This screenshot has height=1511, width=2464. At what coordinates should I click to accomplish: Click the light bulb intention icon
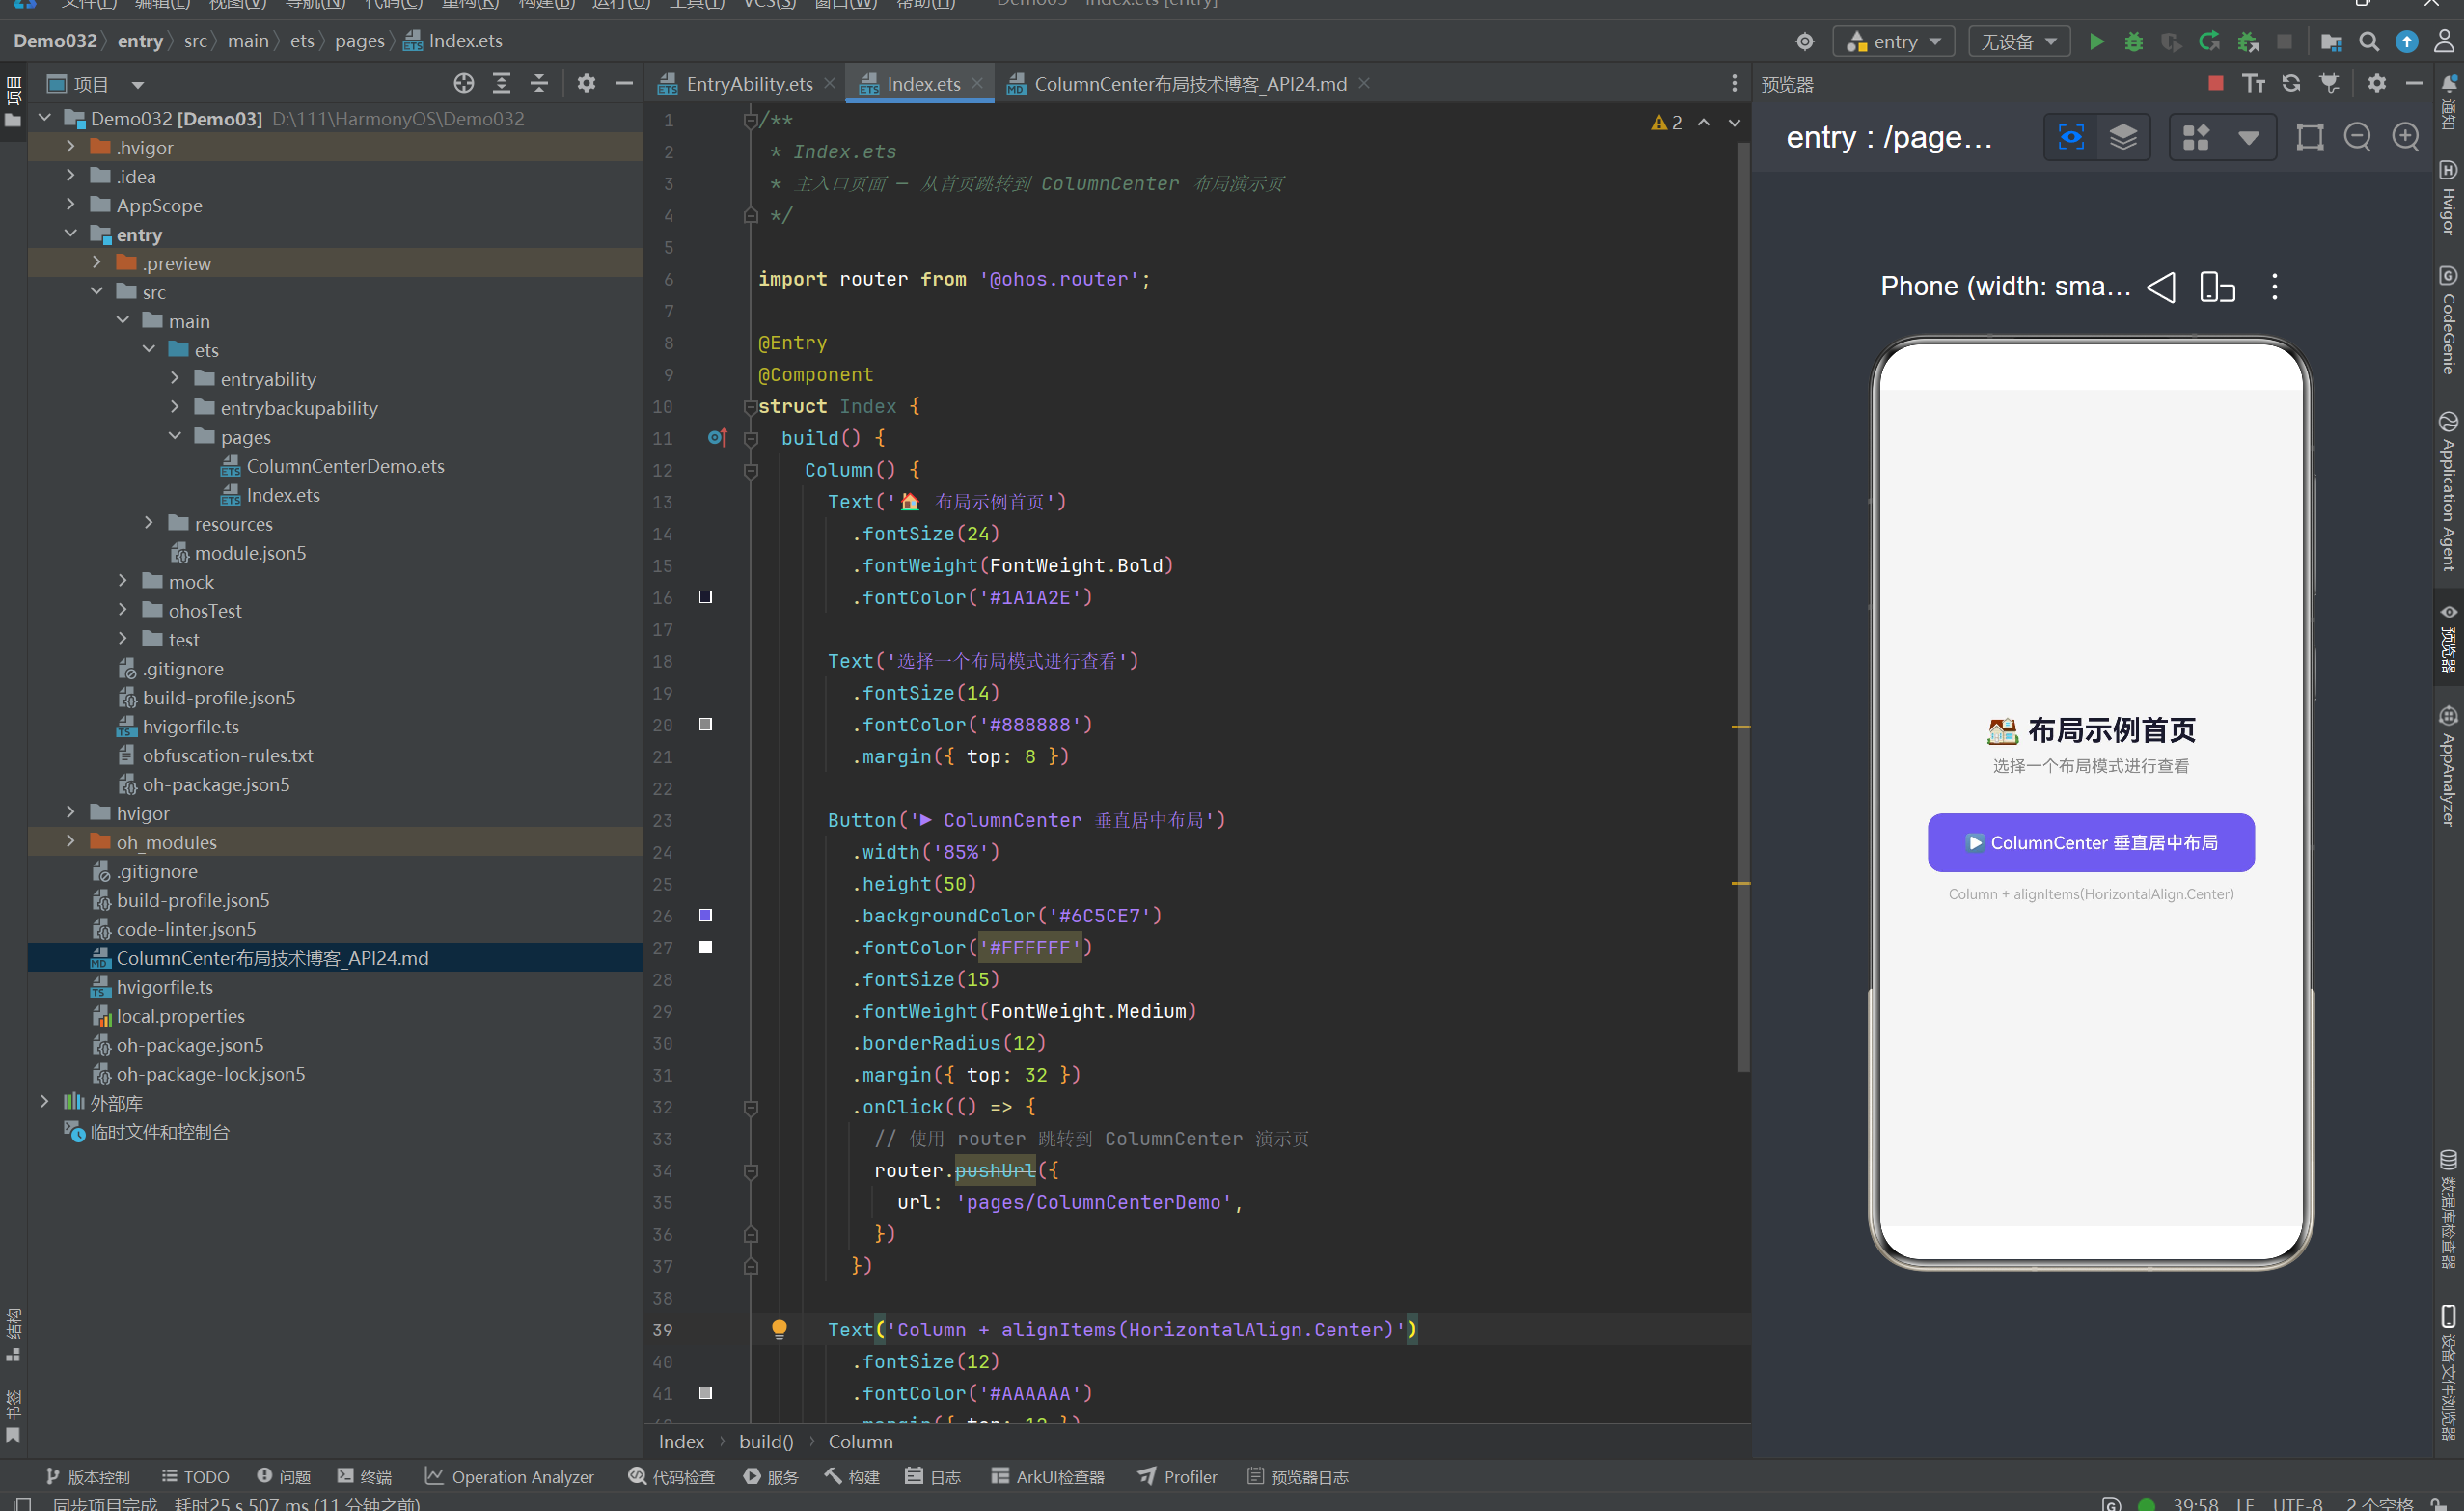click(x=779, y=1329)
